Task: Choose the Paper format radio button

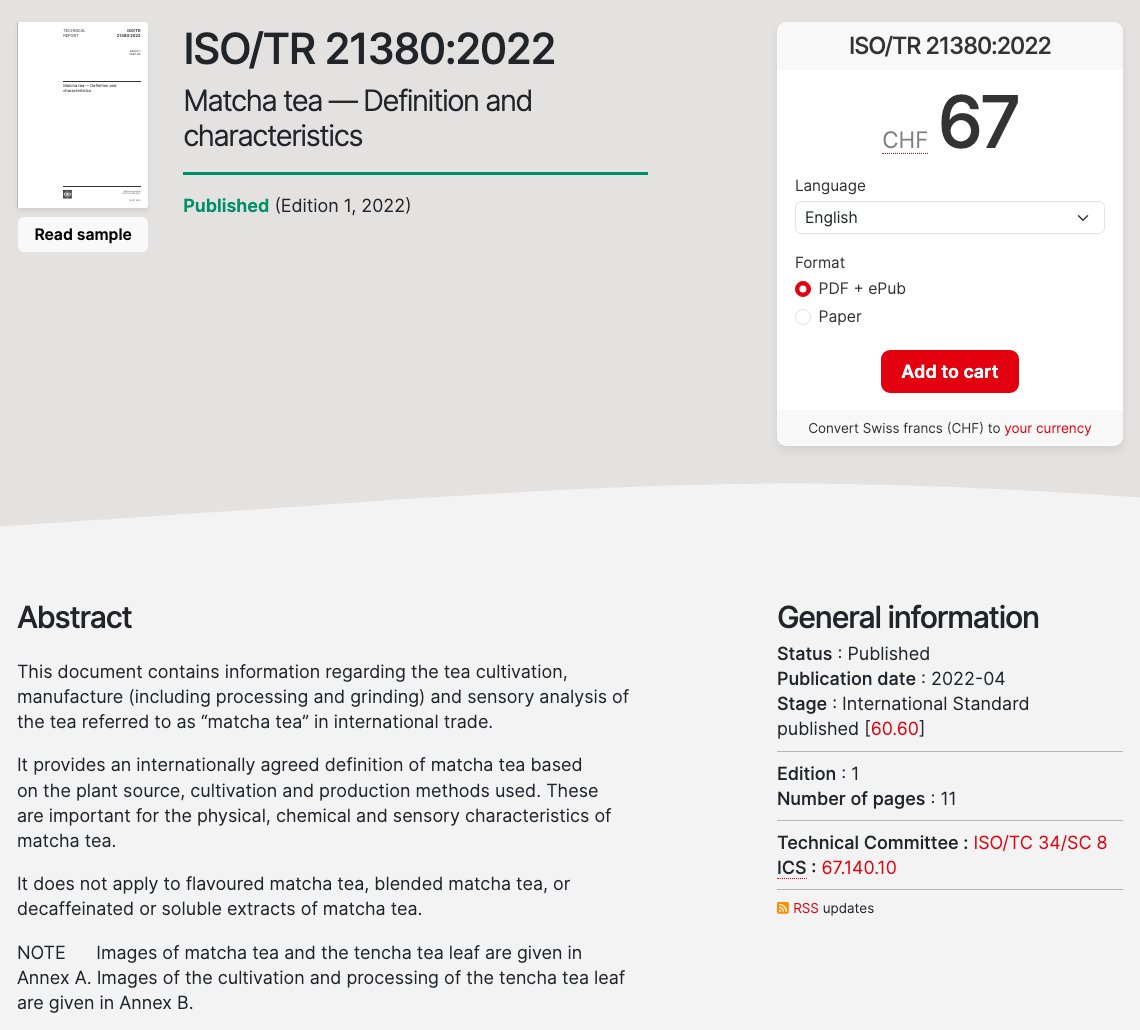Action: tap(803, 316)
